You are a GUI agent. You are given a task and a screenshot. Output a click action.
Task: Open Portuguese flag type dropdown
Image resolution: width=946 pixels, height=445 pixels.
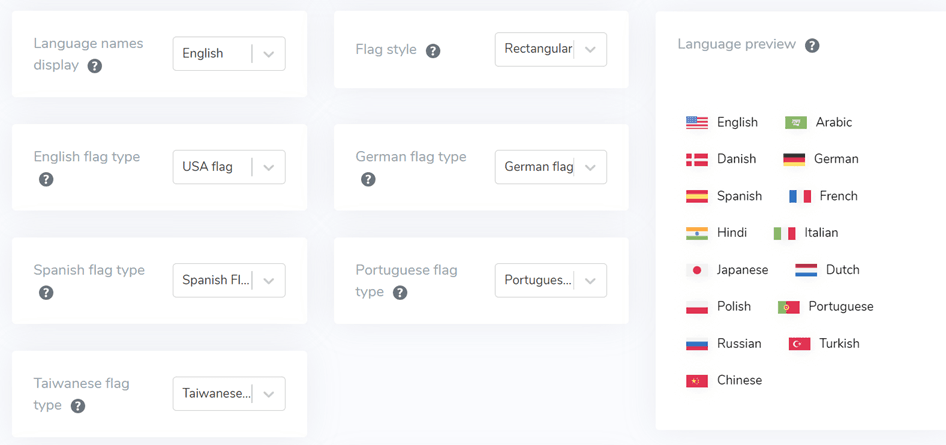551,280
